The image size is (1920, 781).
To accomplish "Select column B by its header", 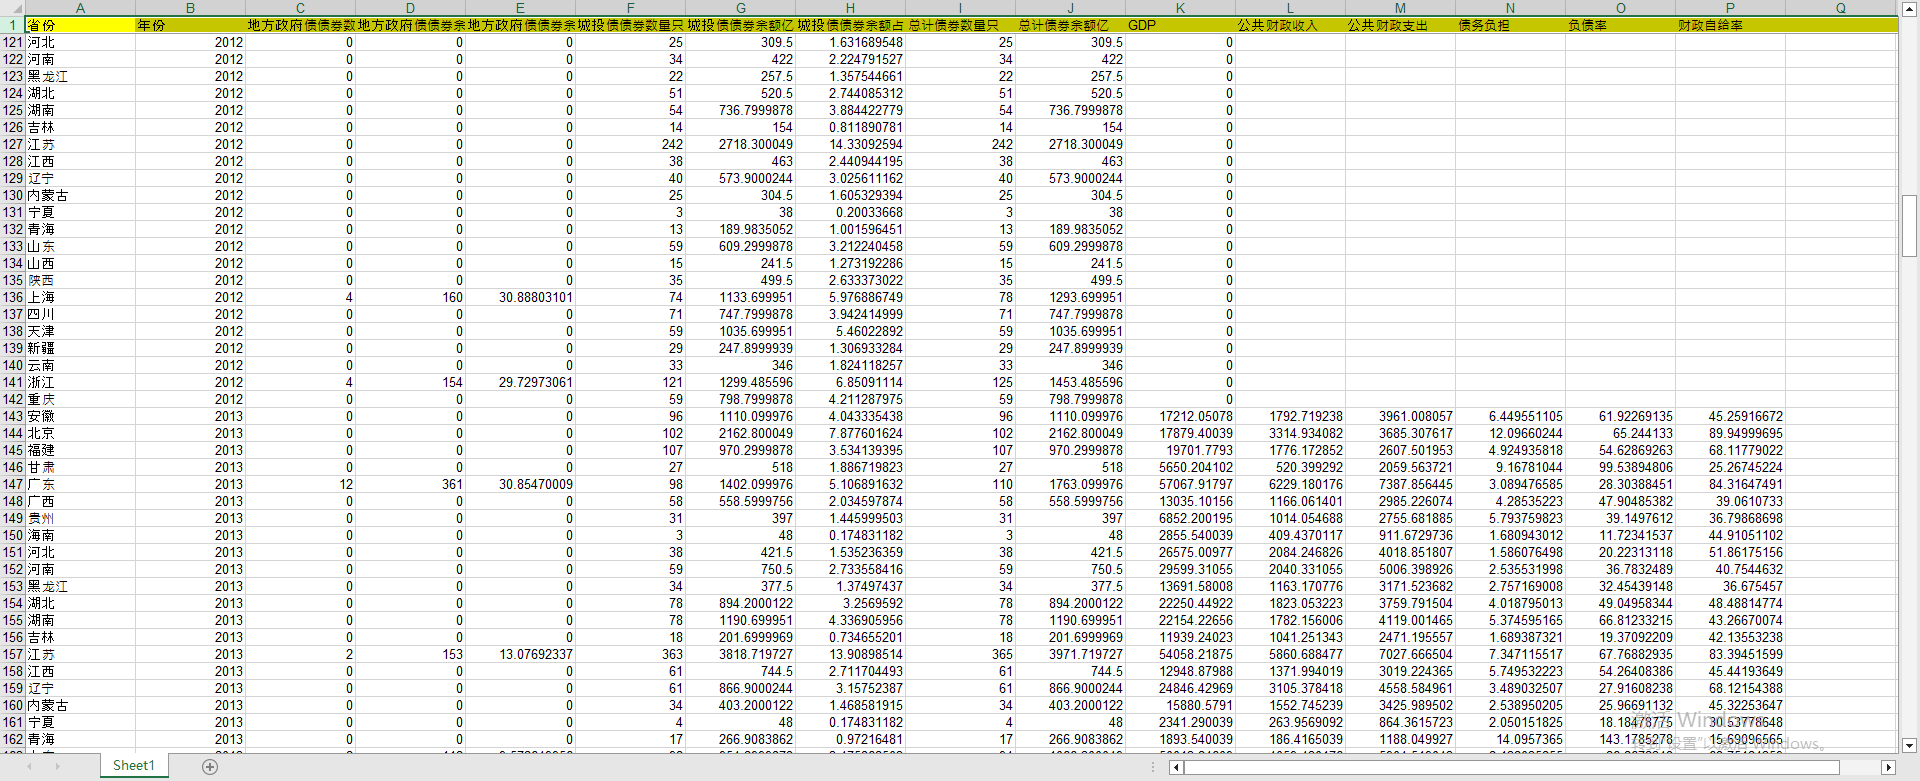I will (190, 8).
